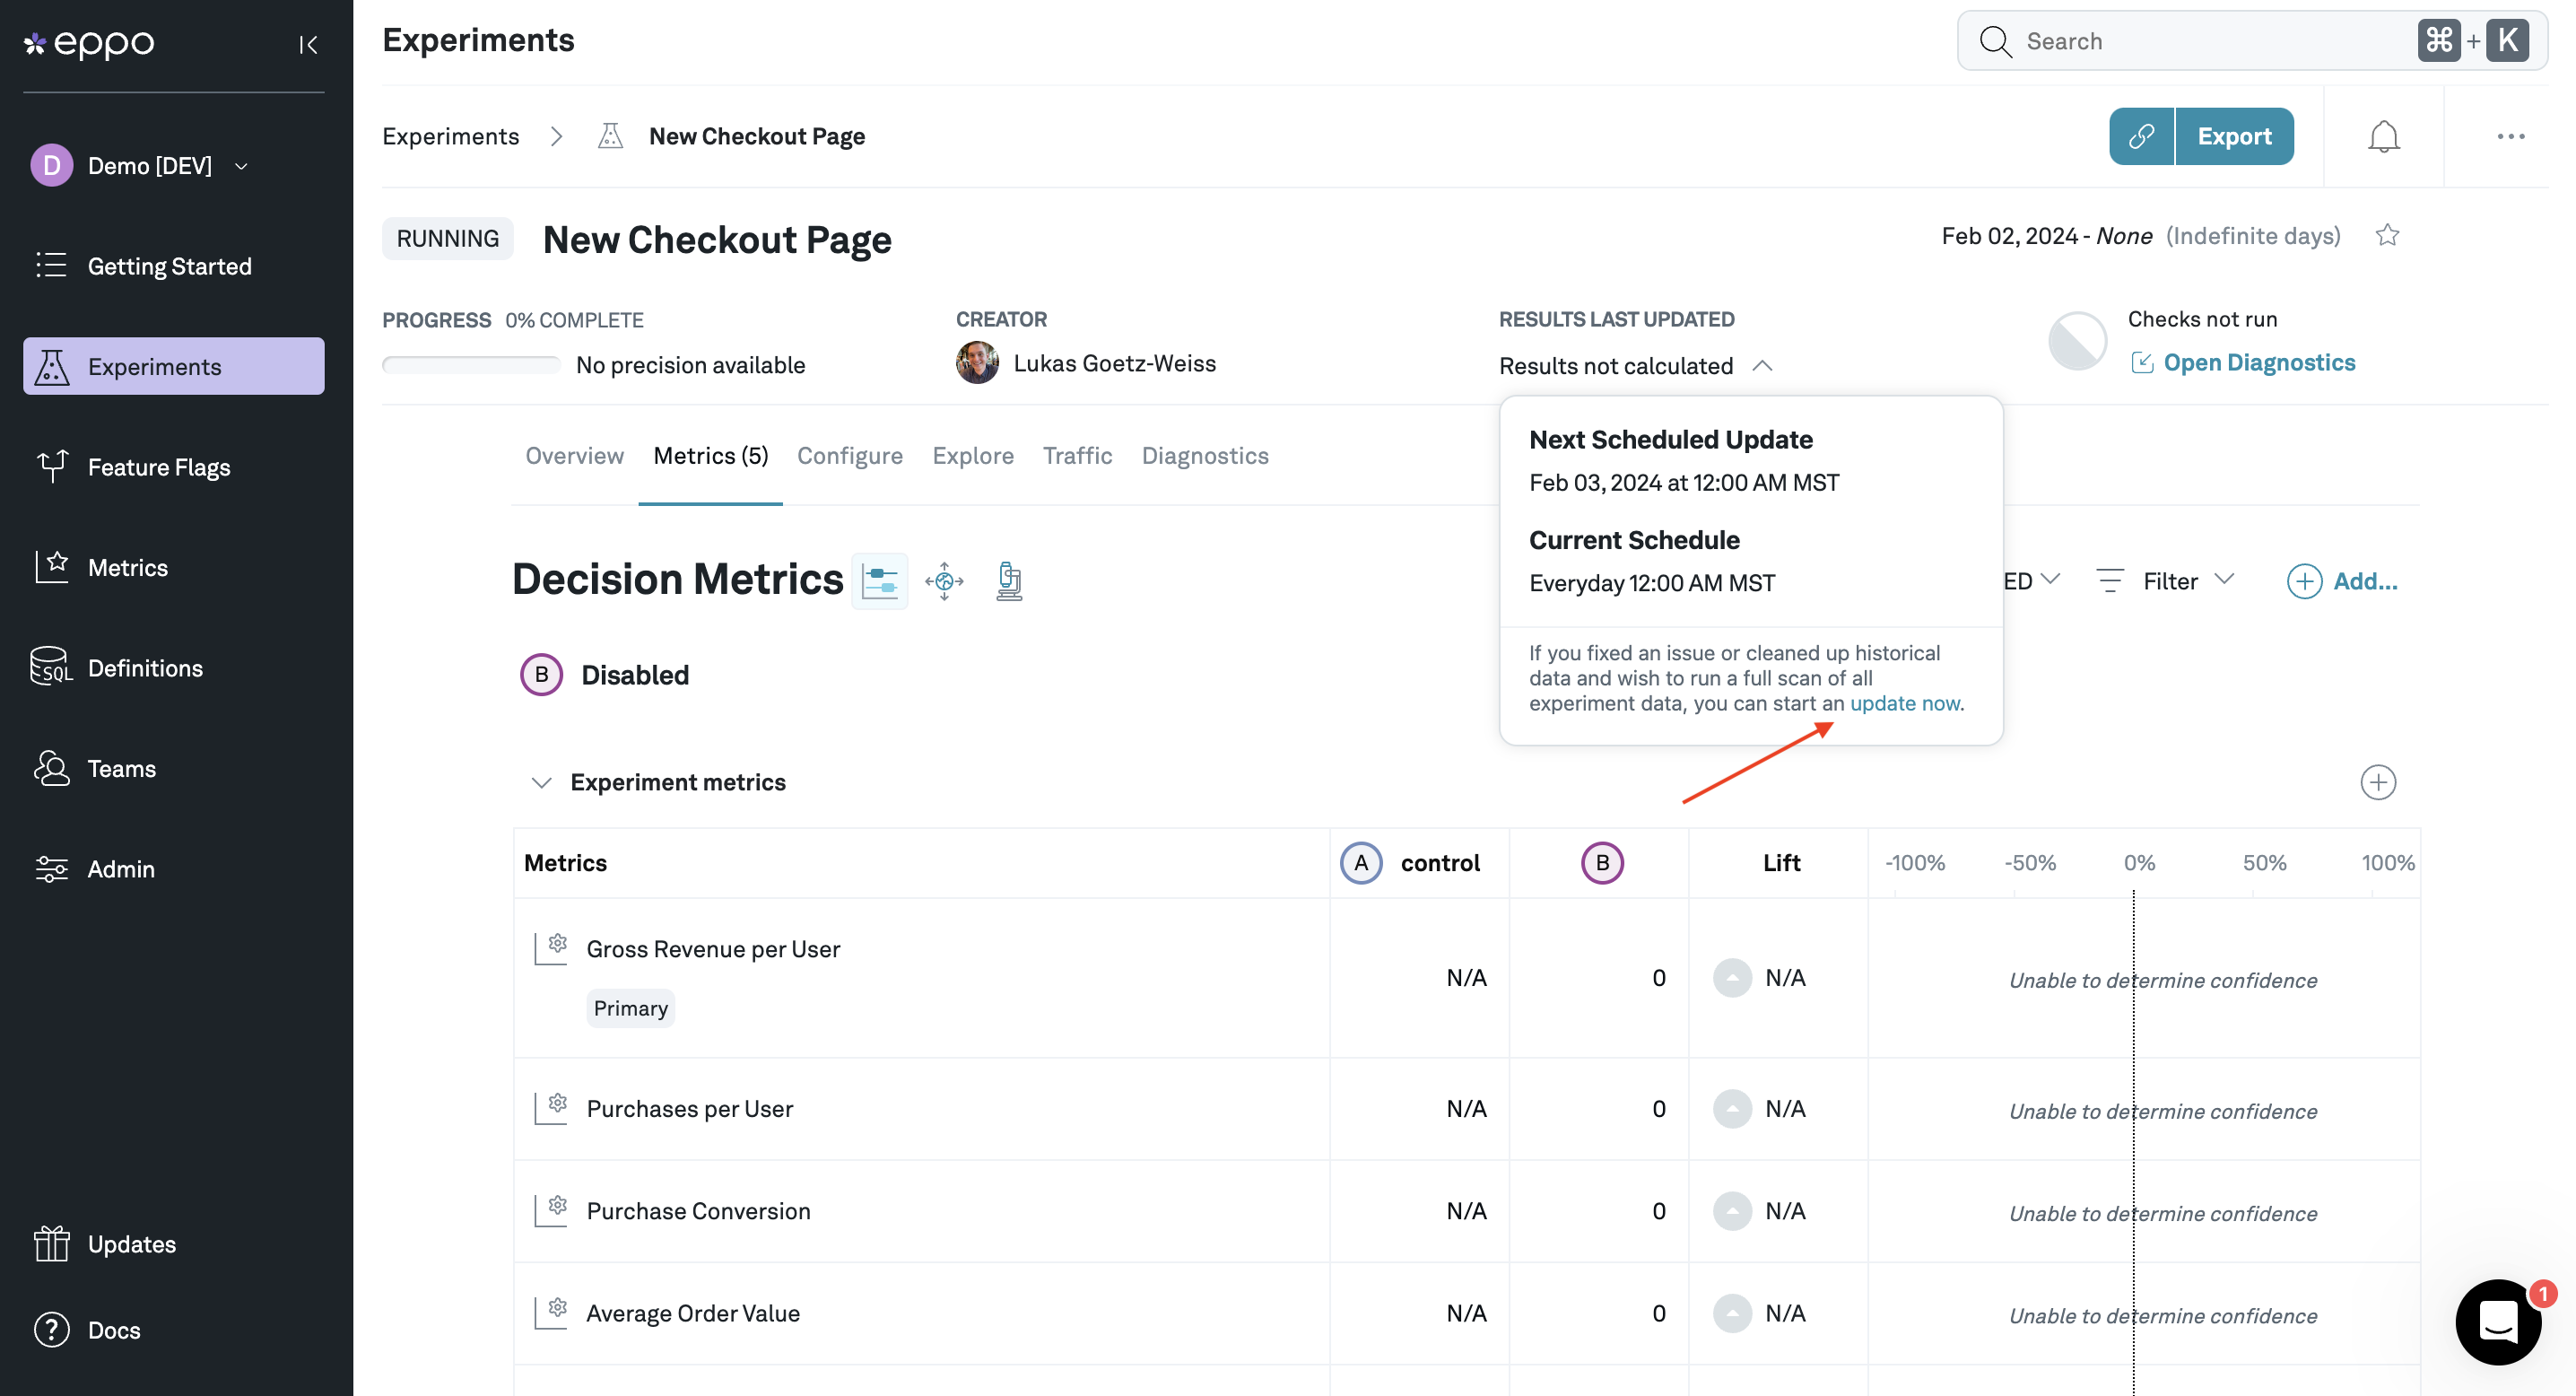Click the plus icon beside Experiment metrics
The width and height of the screenshot is (2576, 1396).
(x=2377, y=782)
